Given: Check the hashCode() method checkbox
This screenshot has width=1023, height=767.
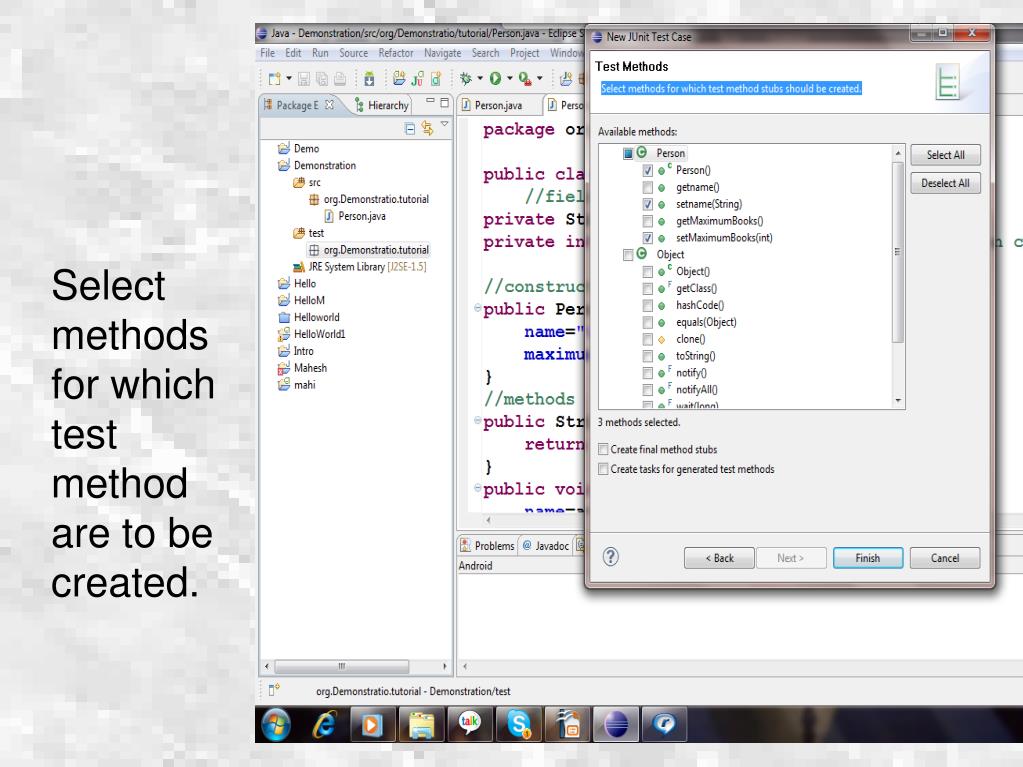Looking at the screenshot, I should point(647,305).
